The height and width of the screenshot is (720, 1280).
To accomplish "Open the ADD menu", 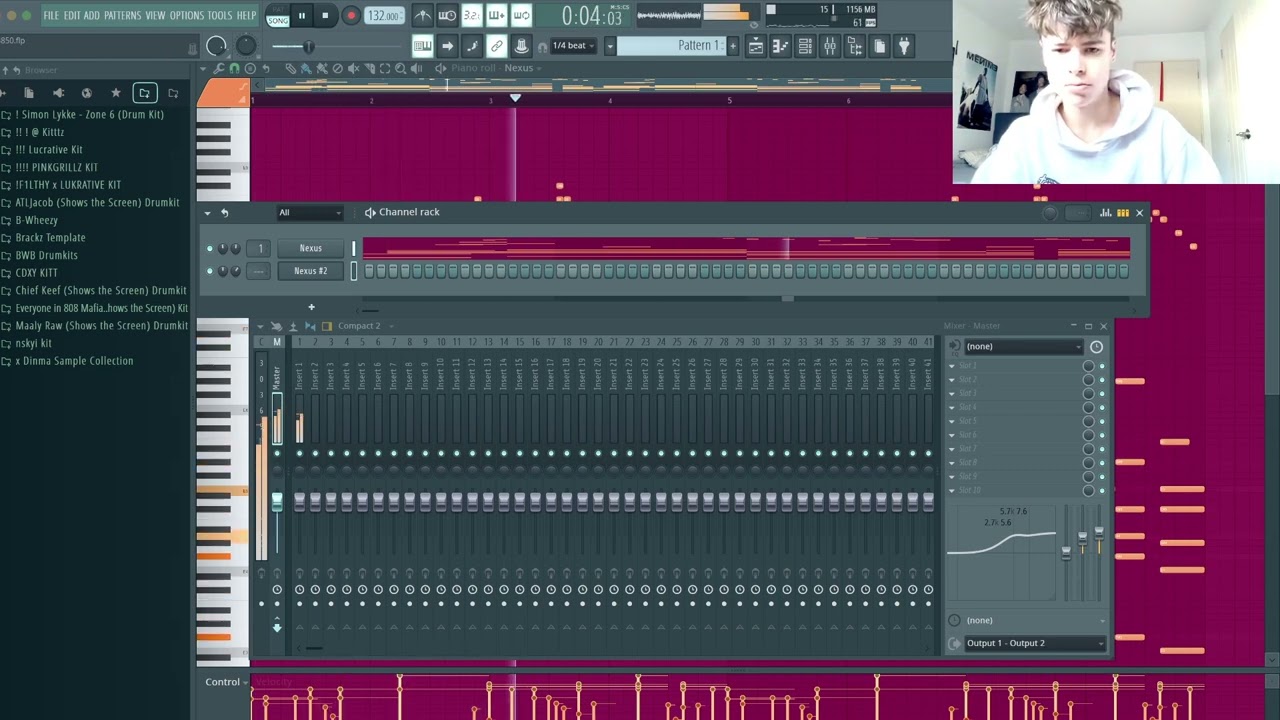I will [x=92, y=15].
